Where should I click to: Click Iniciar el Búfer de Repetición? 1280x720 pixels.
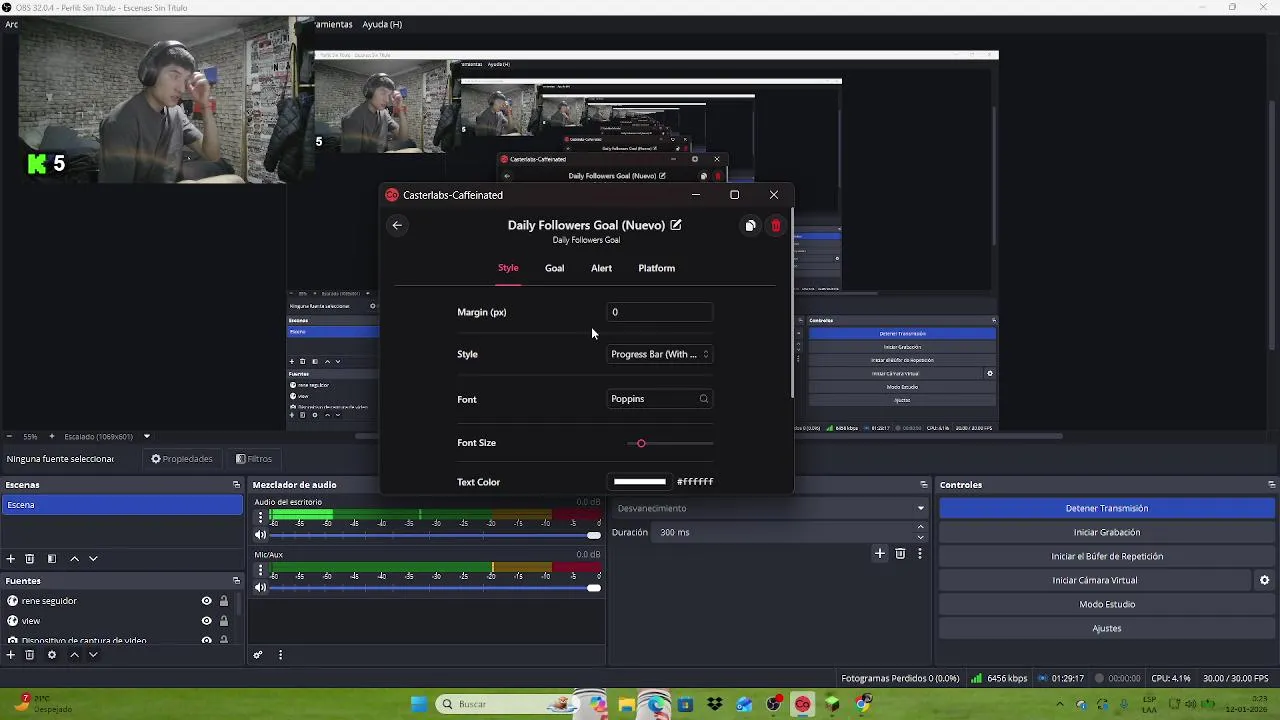click(x=1106, y=556)
